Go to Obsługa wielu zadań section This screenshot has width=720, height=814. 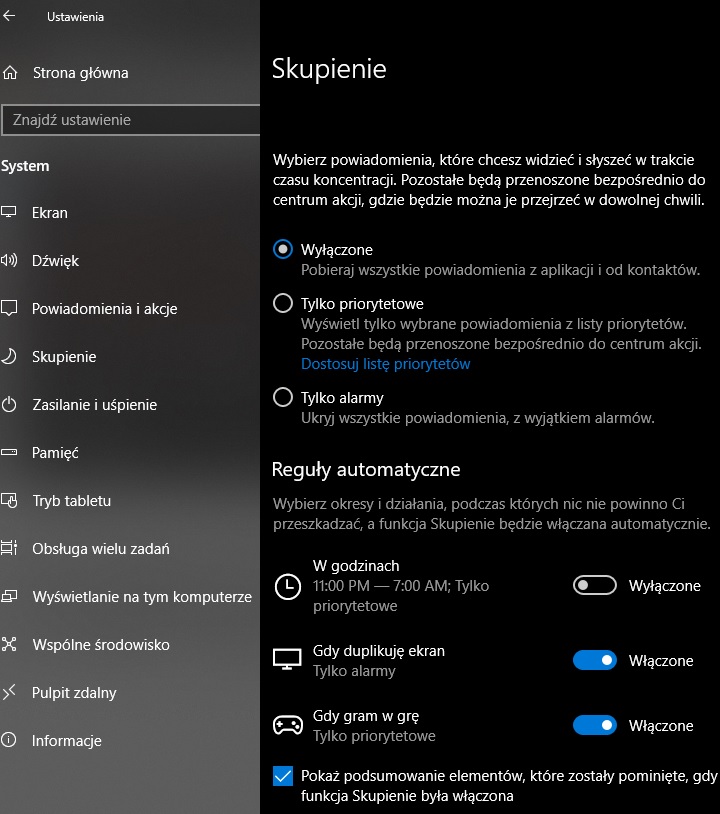pos(100,549)
